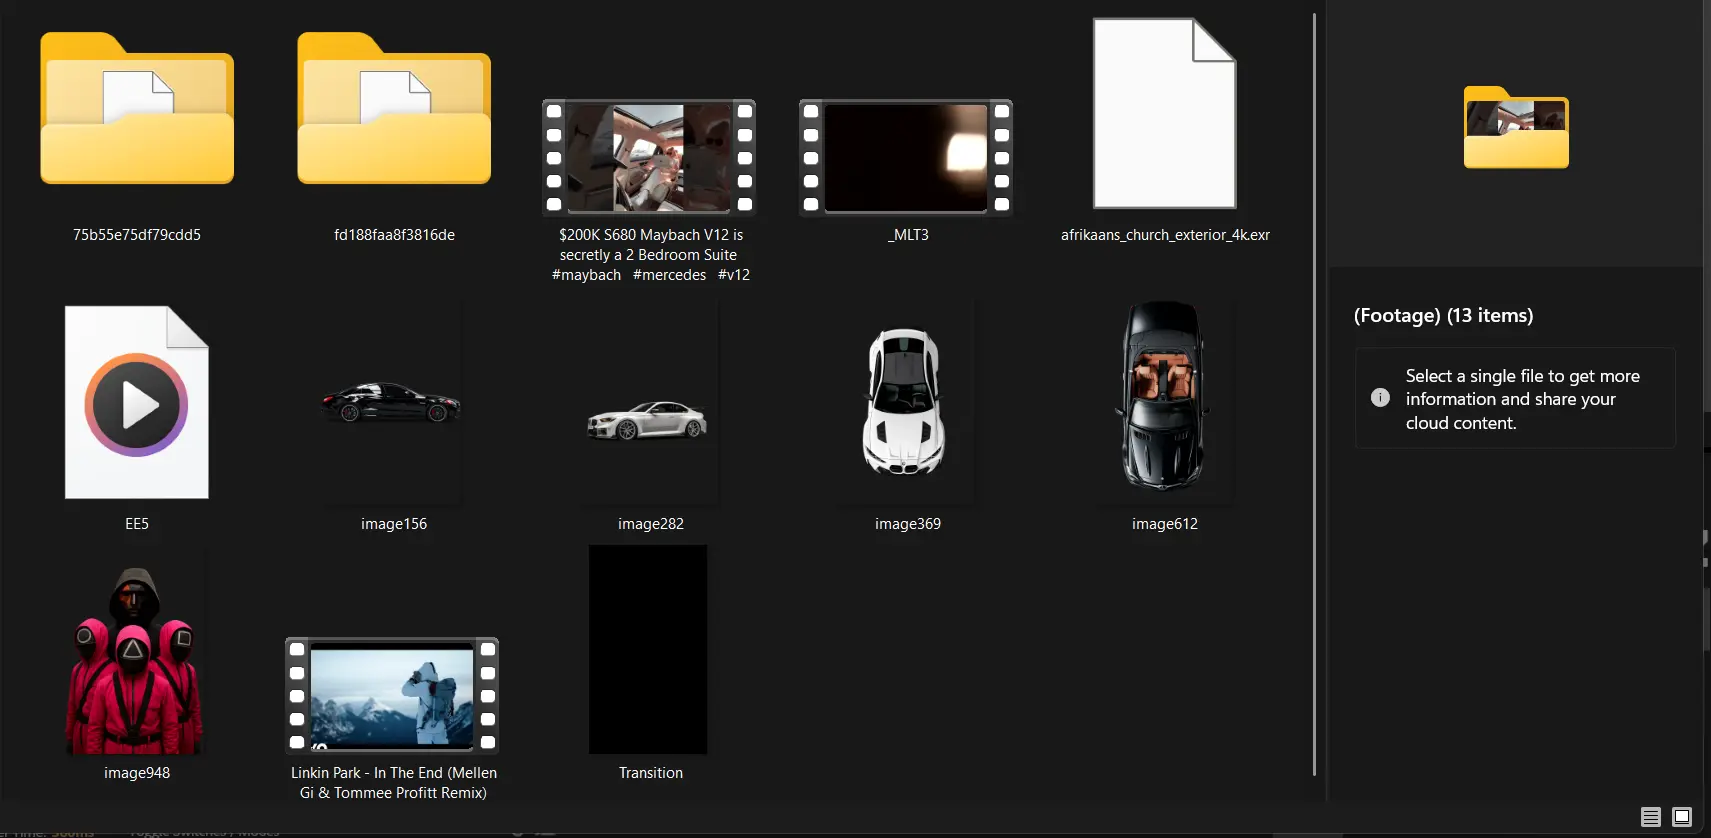Click the image369 file name label

[907, 524]
